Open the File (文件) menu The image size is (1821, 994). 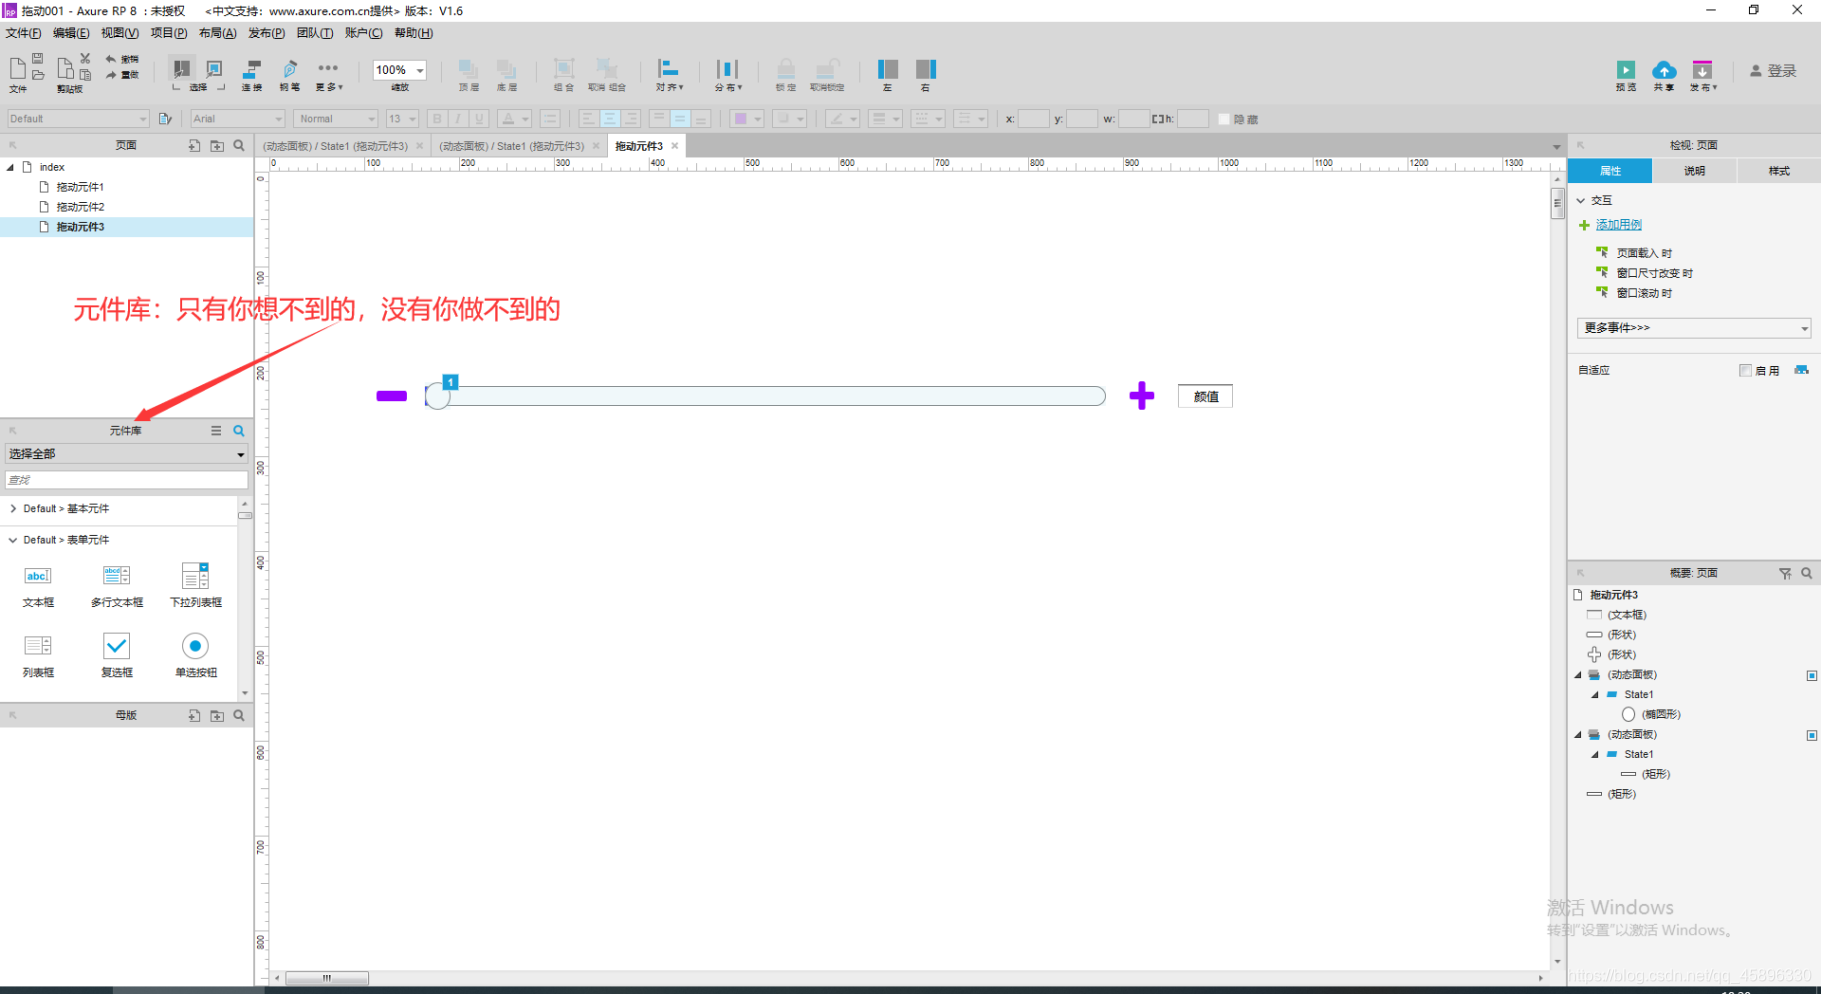click(23, 33)
